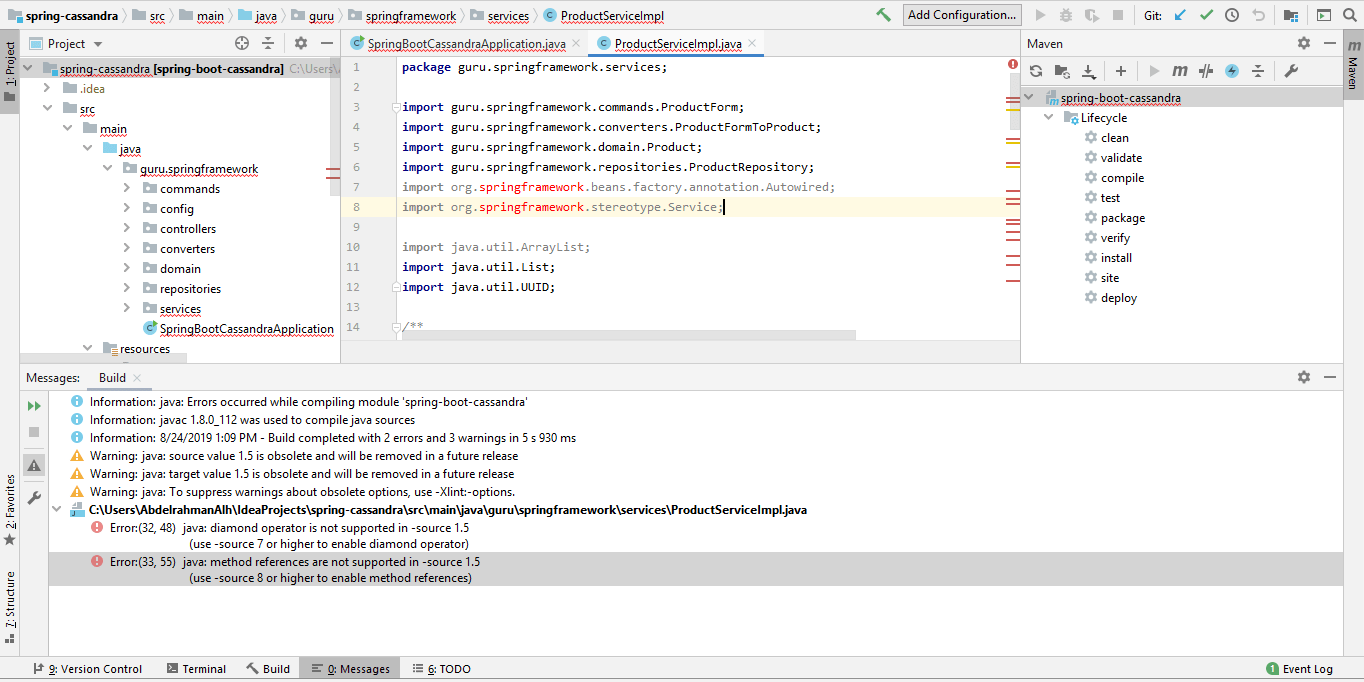Image resolution: width=1364 pixels, height=682 pixels.
Task: Open the Terminal tool window
Action: 196,668
